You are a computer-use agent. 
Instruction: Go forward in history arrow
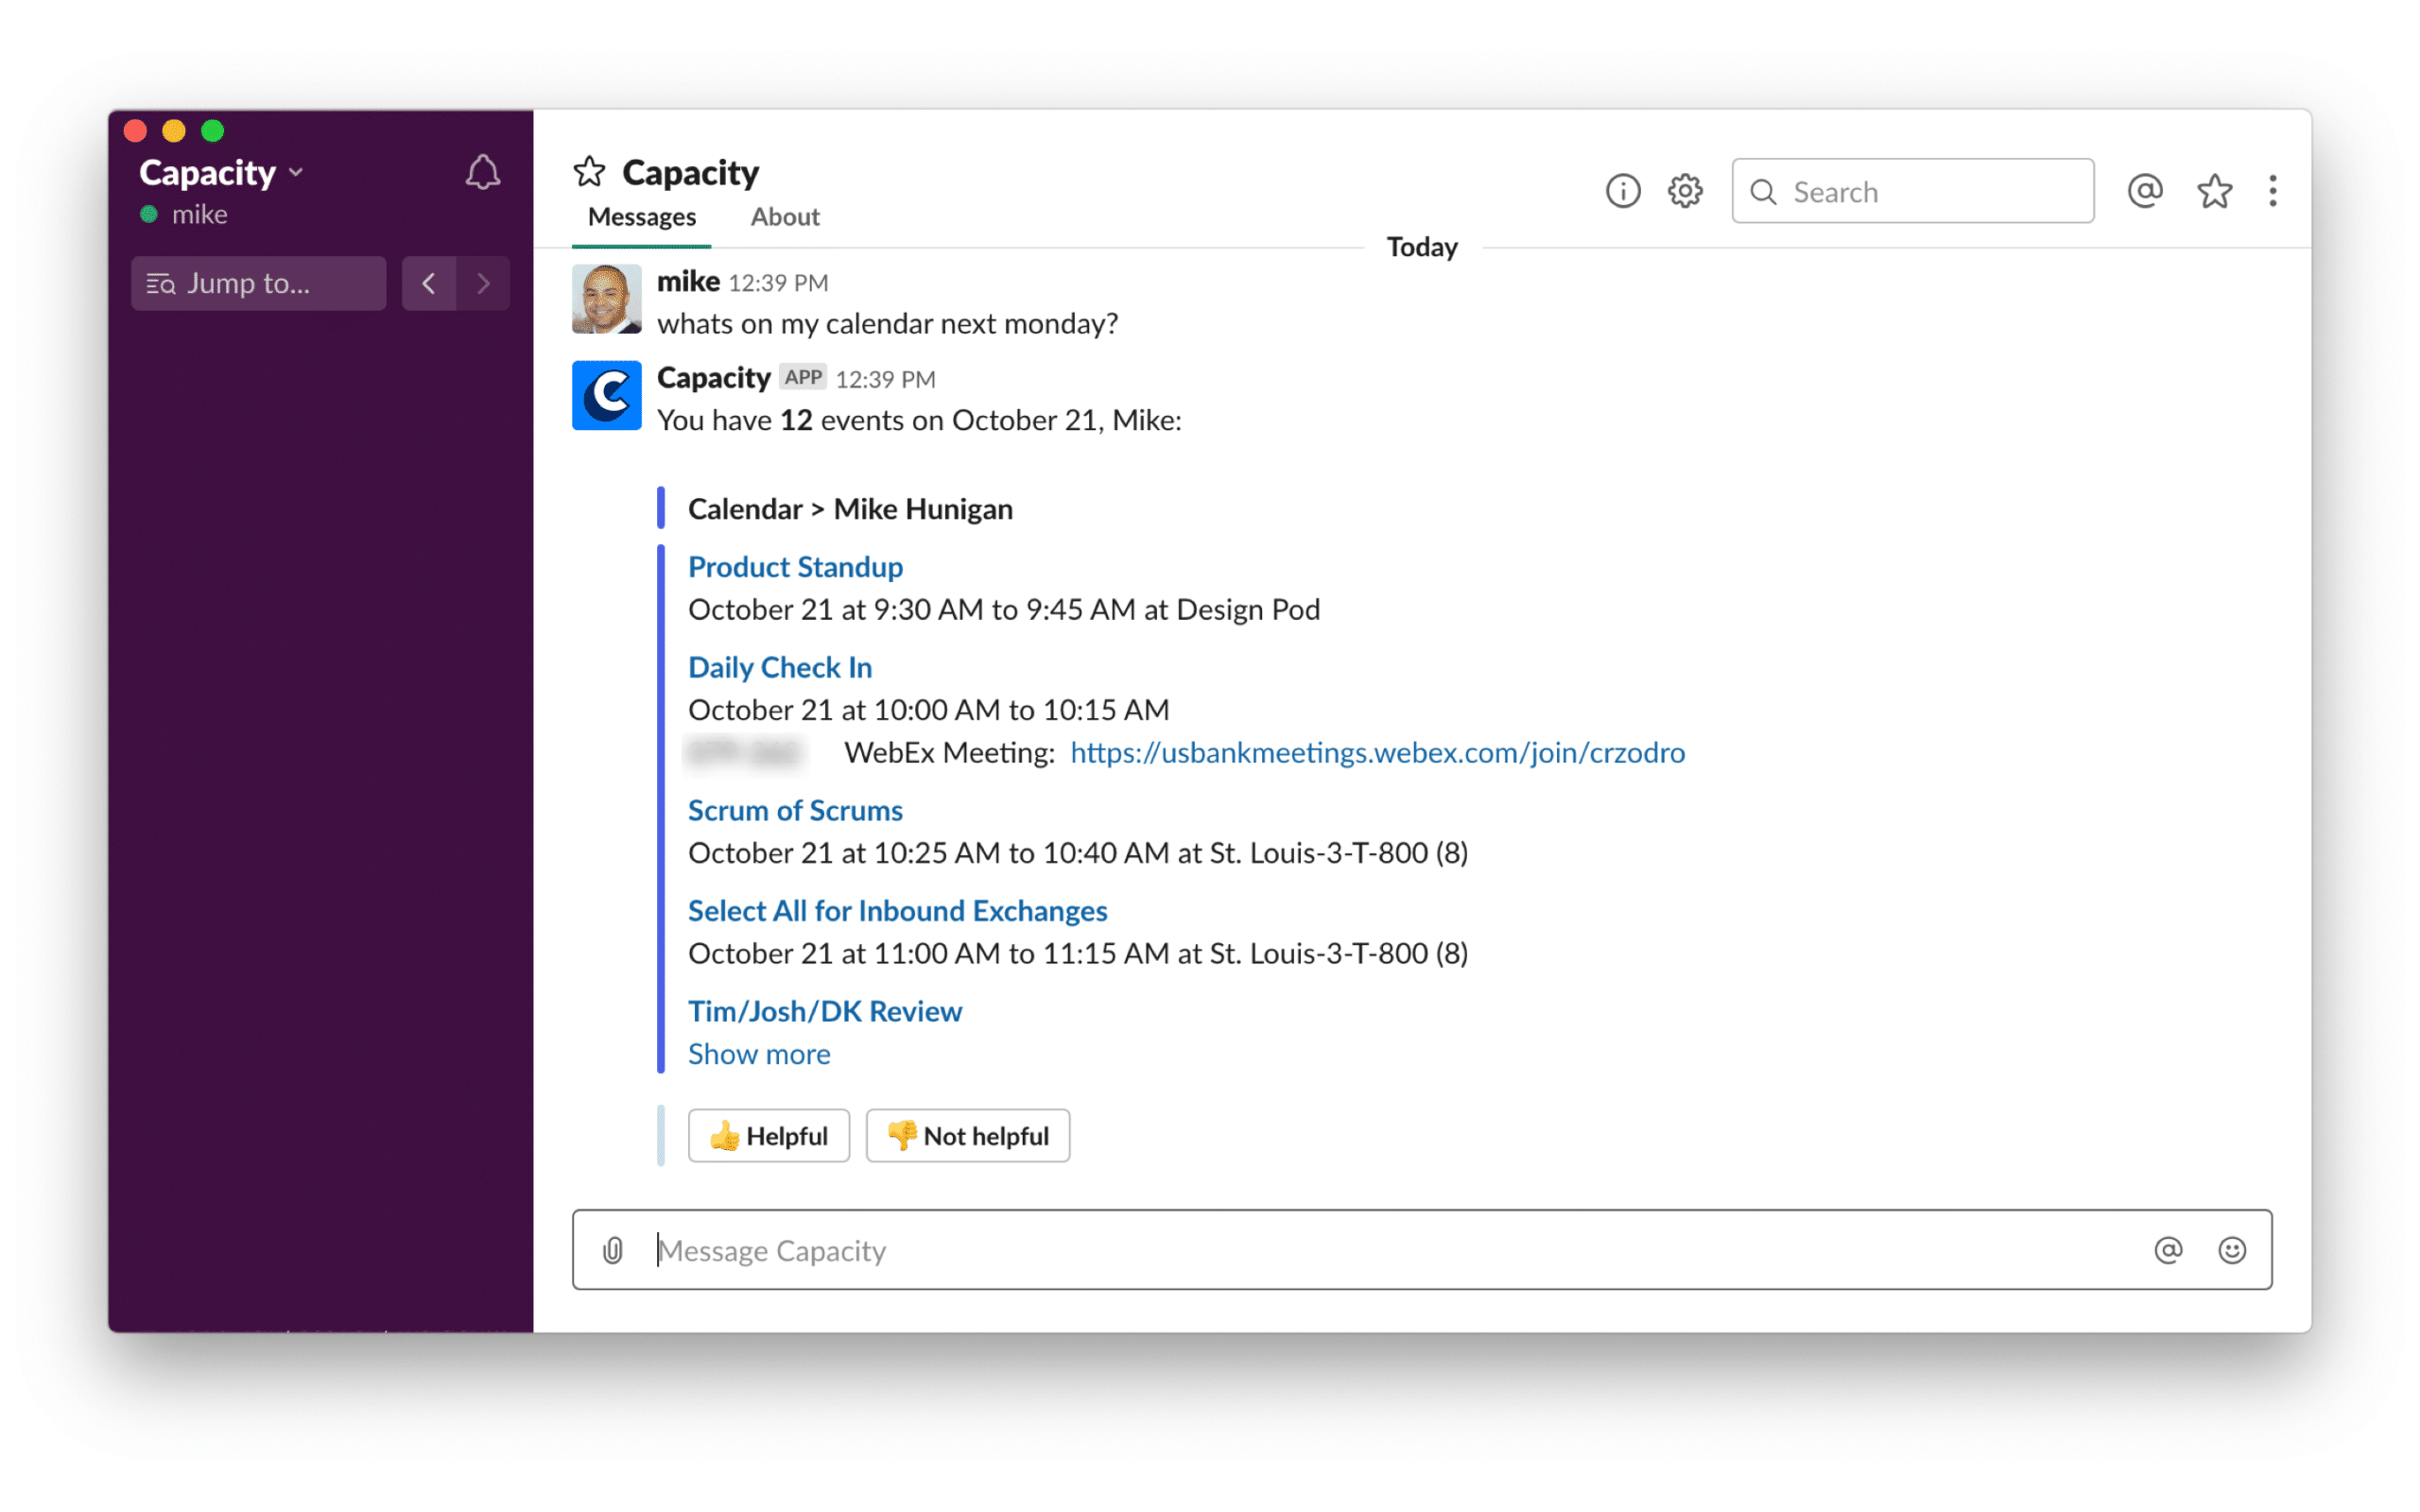coord(484,283)
